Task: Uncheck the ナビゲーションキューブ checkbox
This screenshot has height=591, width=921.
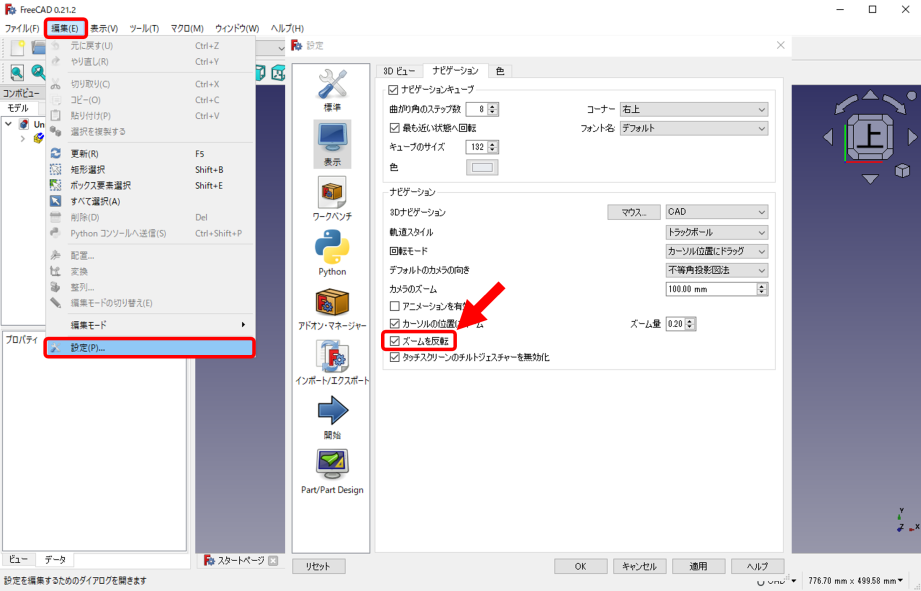Action: pyautogui.click(x=394, y=90)
